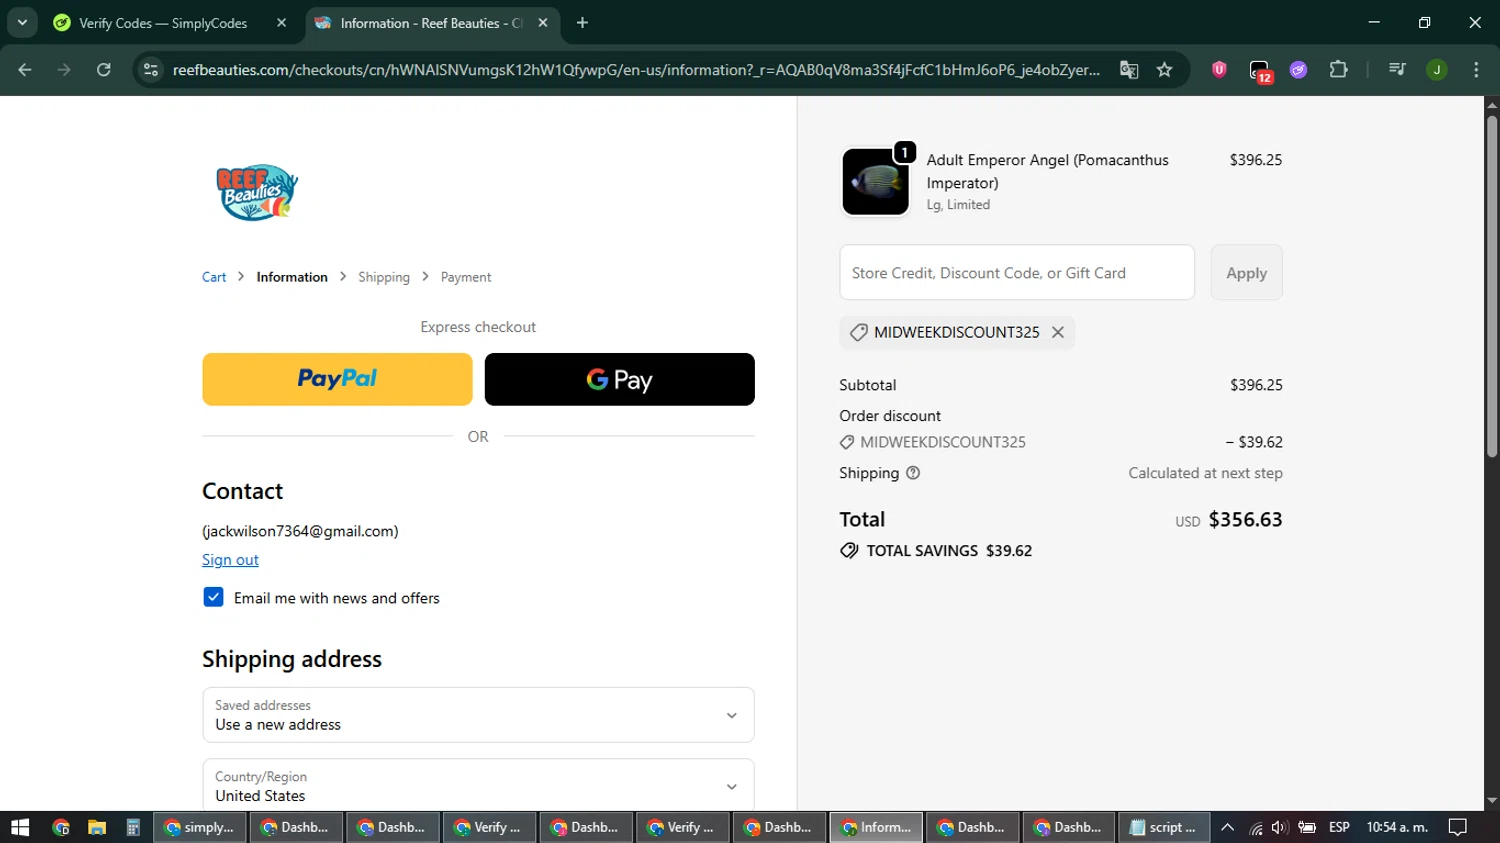Click the discount code input field
This screenshot has width=1500, height=843.
pyautogui.click(x=1017, y=272)
